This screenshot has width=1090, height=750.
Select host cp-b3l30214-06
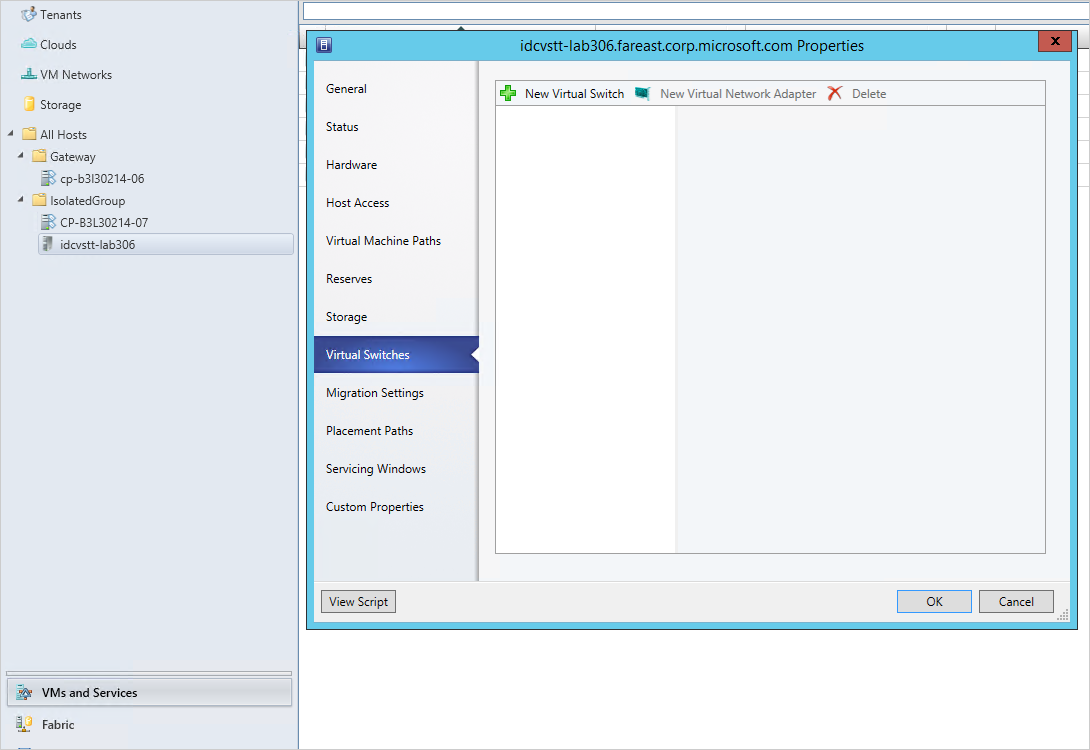[x=102, y=179]
